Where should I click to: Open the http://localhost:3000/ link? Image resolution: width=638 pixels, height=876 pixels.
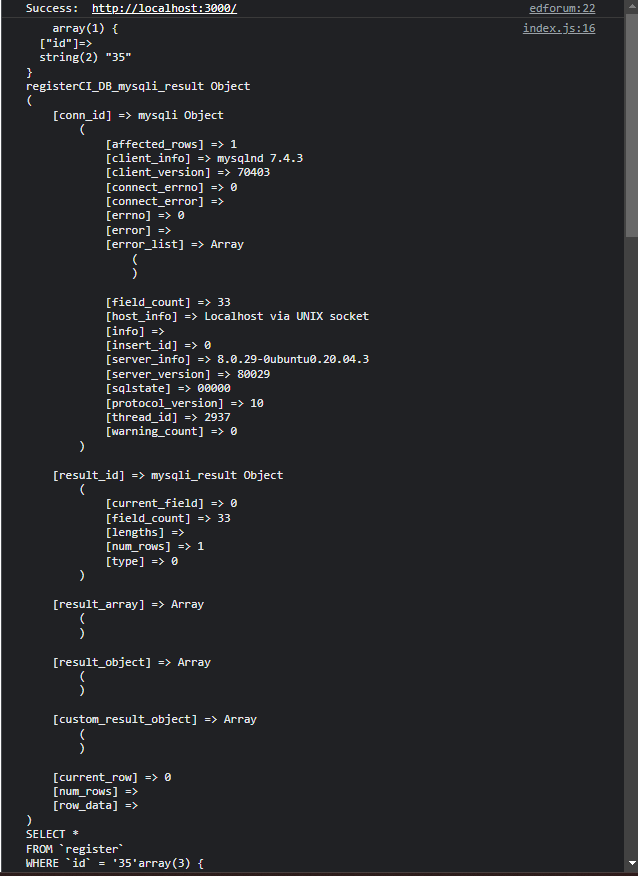[164, 8]
